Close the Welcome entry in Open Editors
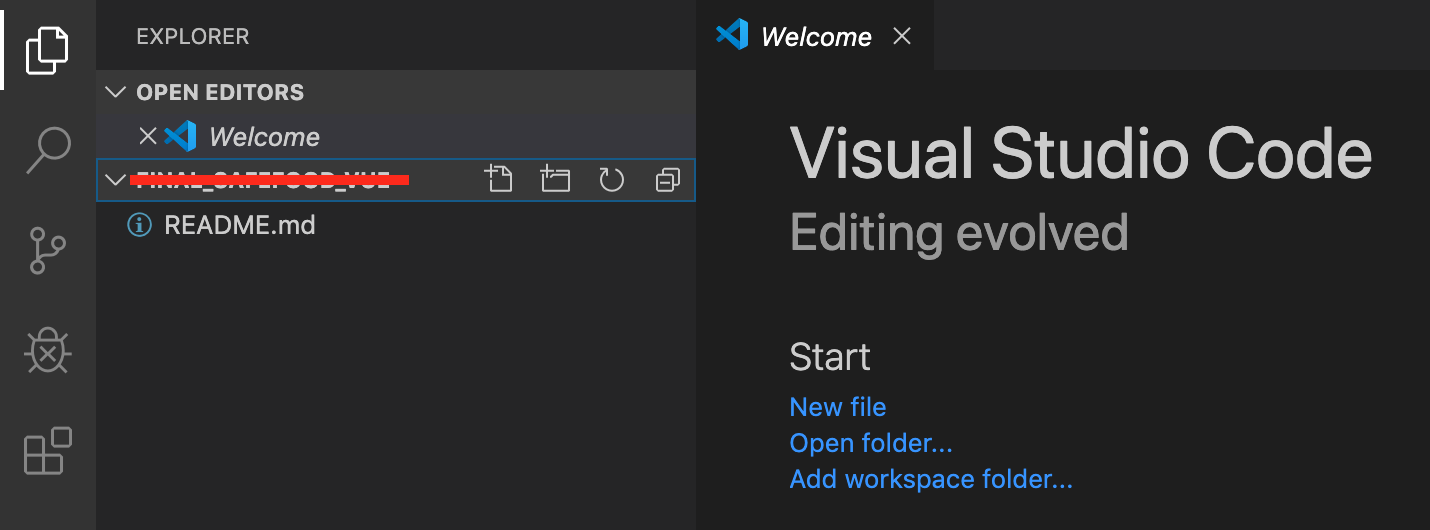The width and height of the screenshot is (1430, 530). (x=147, y=136)
